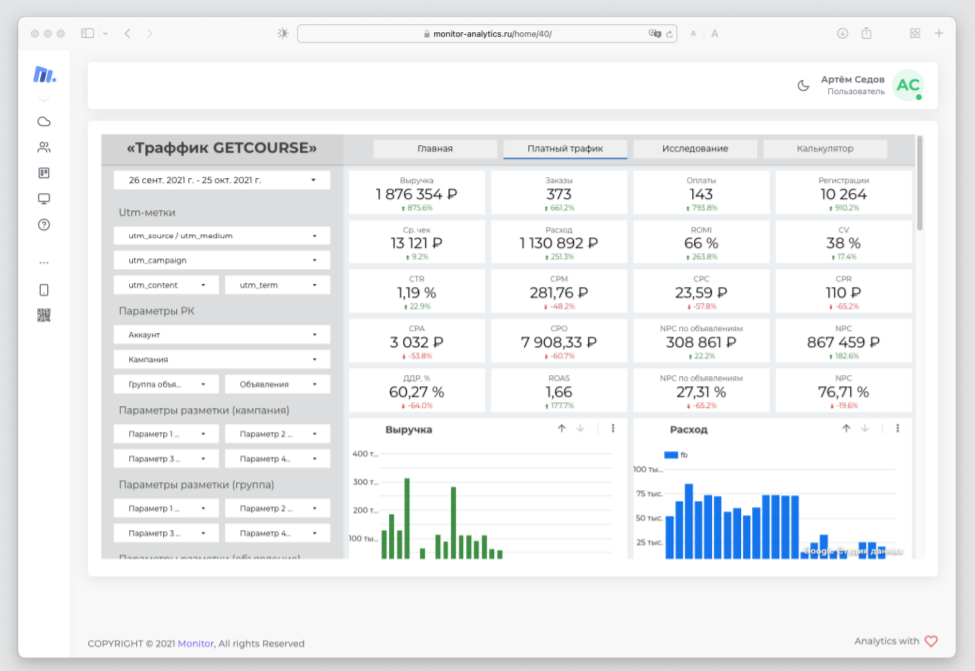Click the user name Артём Седов

(852, 80)
